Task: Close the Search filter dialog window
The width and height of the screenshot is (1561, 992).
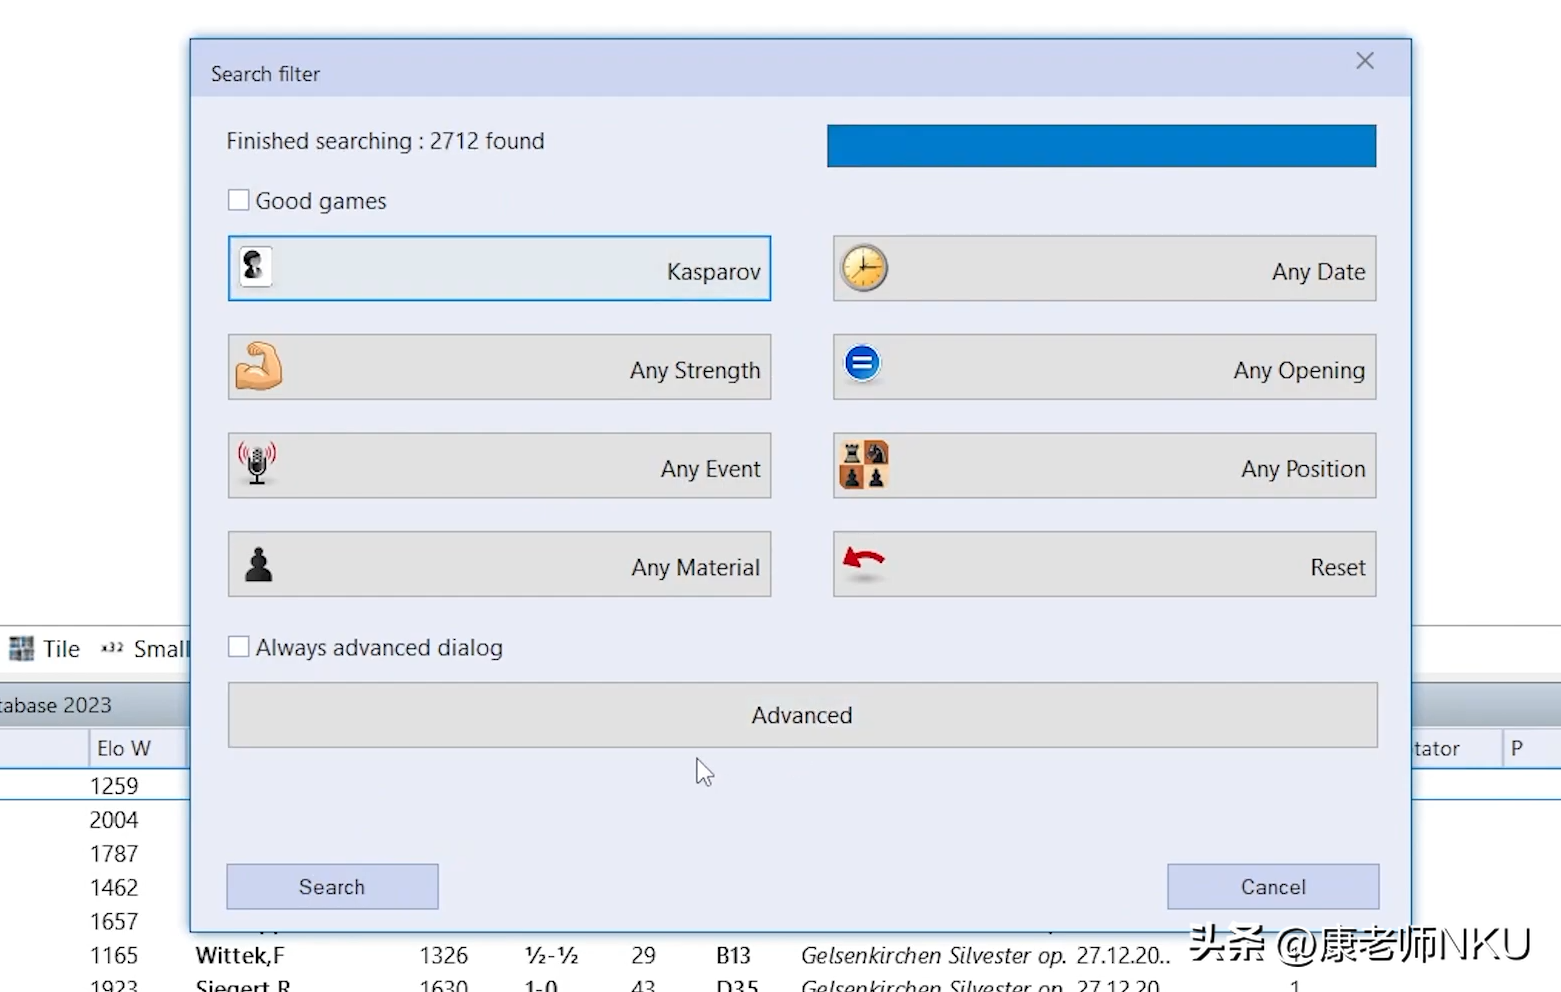Action: [x=1365, y=61]
